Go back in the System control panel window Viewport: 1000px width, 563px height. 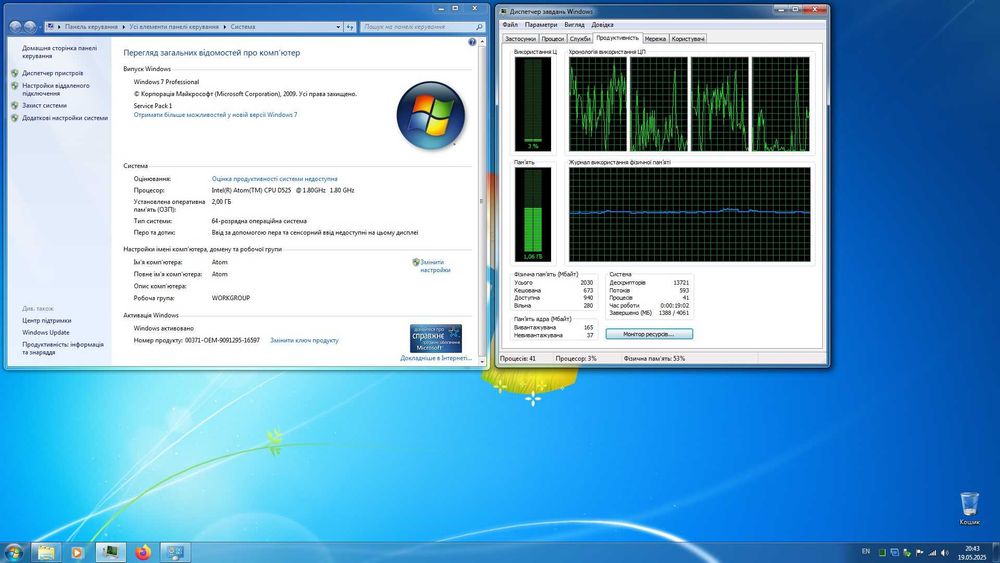coord(15,27)
